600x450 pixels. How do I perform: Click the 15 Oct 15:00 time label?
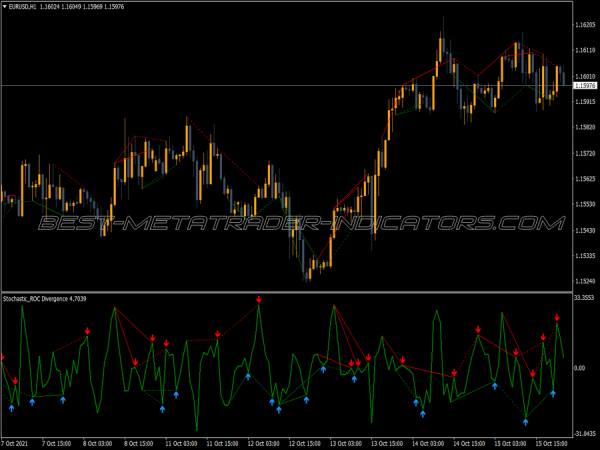552,444
